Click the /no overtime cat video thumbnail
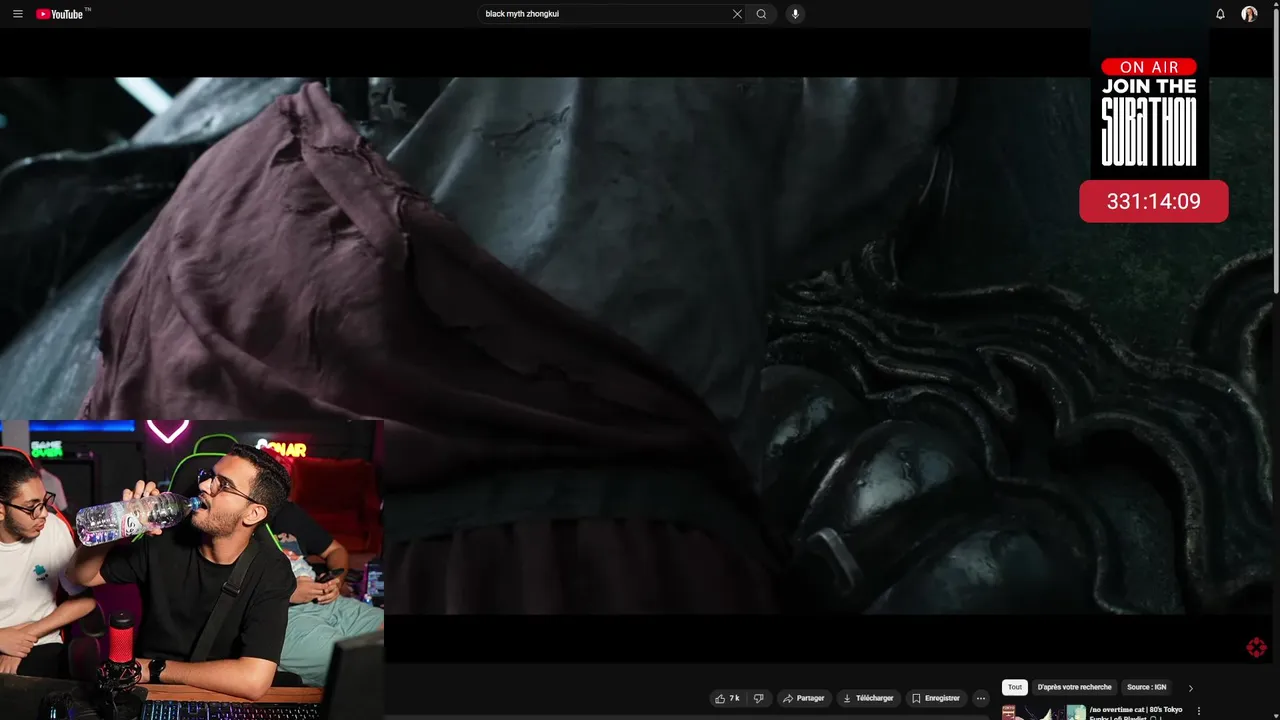This screenshot has height=720, width=1280. (x=1044, y=713)
